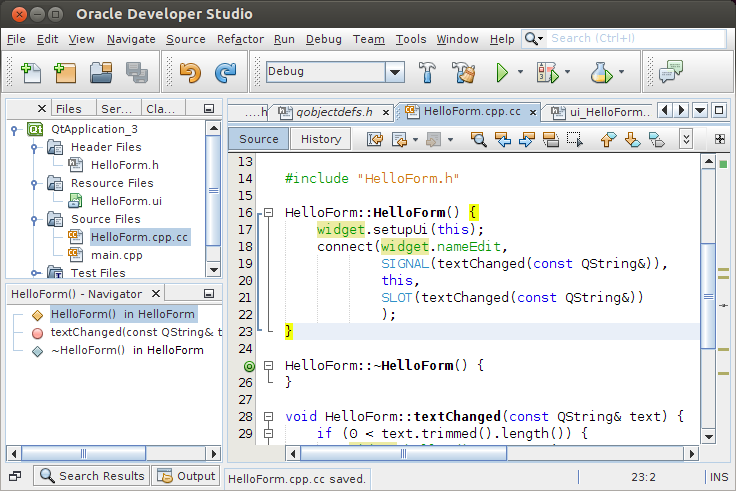Click the New Project toolbar icon

point(65,72)
